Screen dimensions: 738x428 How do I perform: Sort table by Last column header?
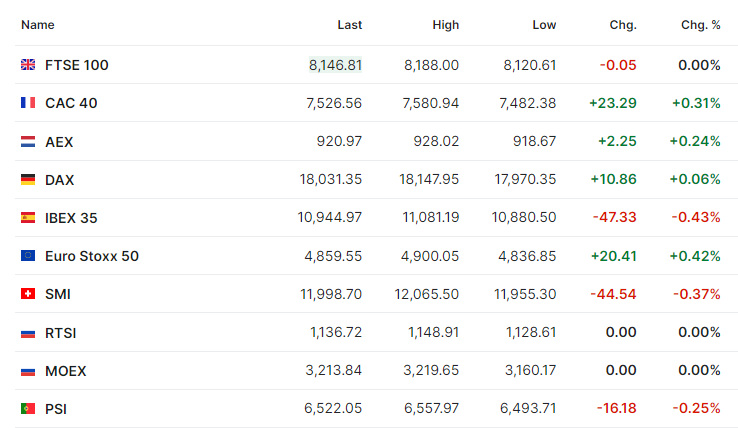click(350, 25)
